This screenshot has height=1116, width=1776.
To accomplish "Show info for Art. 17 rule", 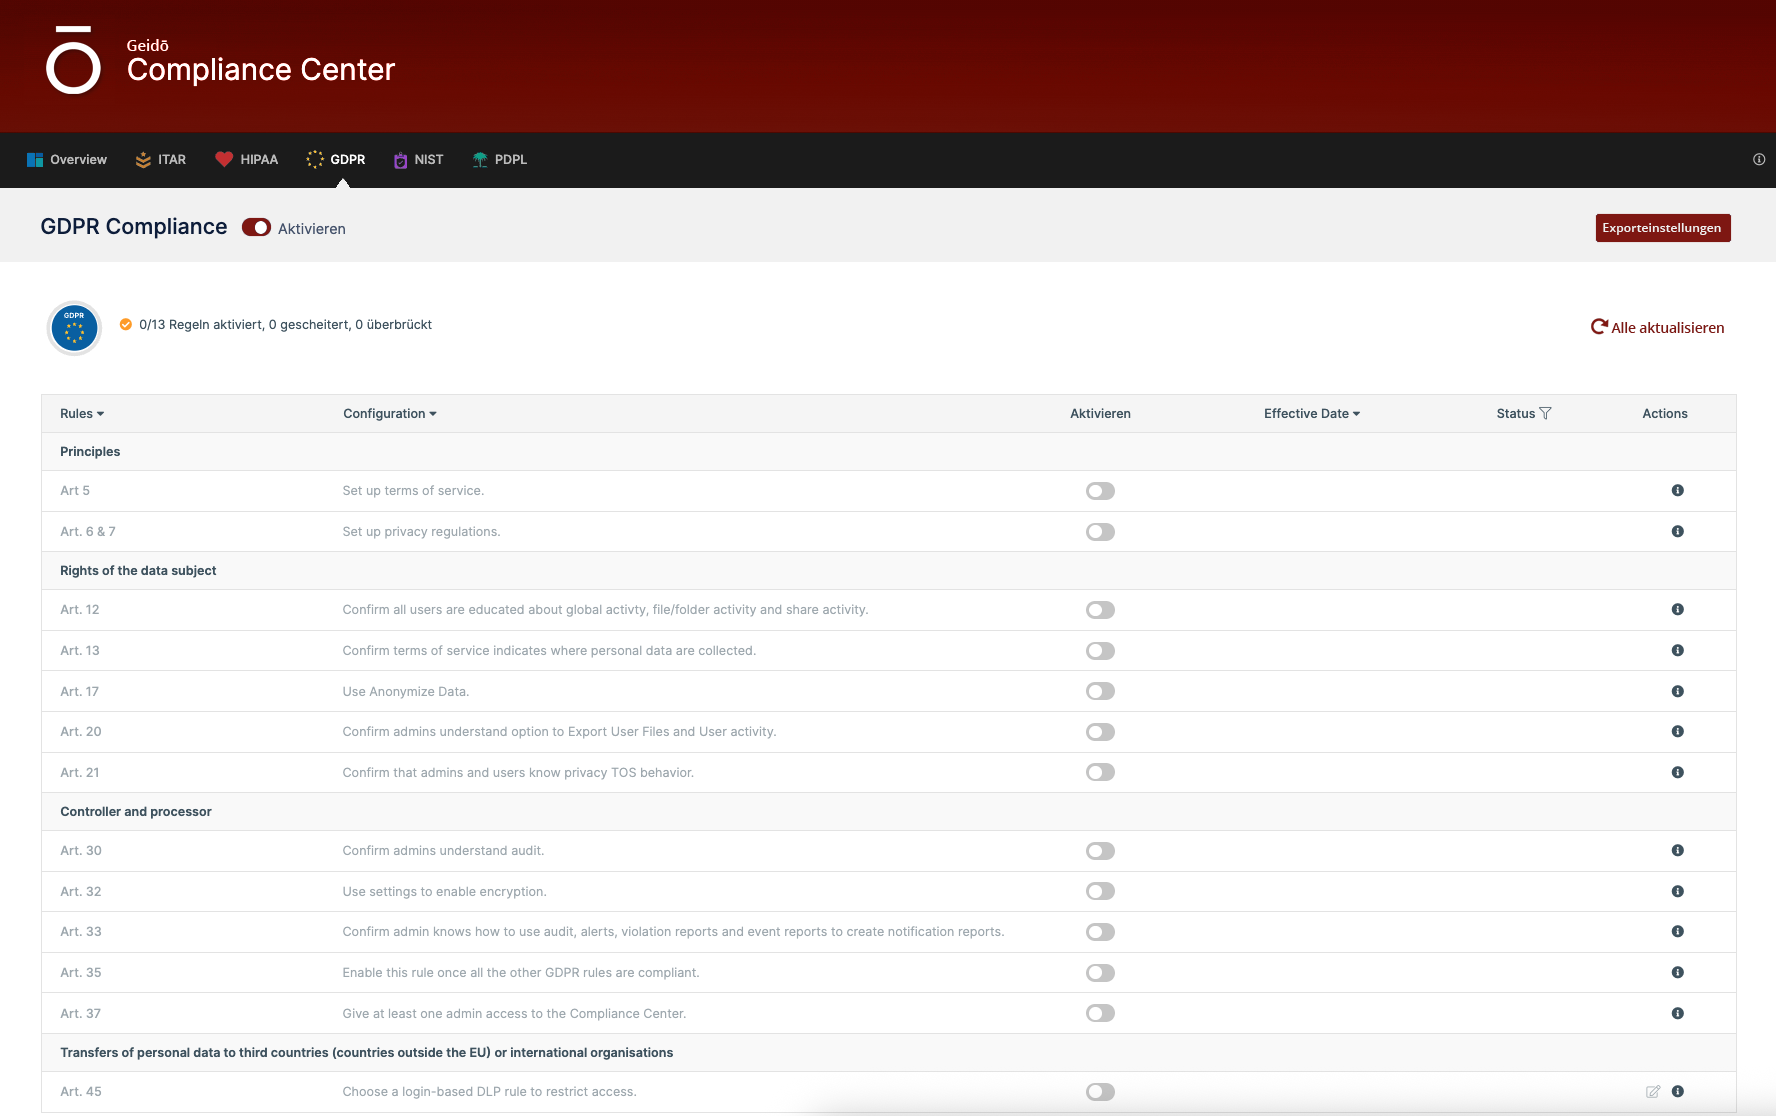I will 1677,692.
